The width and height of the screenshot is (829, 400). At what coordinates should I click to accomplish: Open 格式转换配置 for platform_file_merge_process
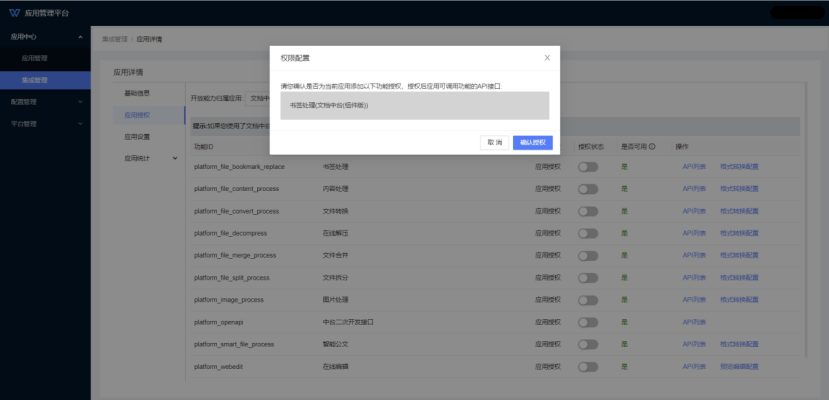pyautogui.click(x=739, y=255)
